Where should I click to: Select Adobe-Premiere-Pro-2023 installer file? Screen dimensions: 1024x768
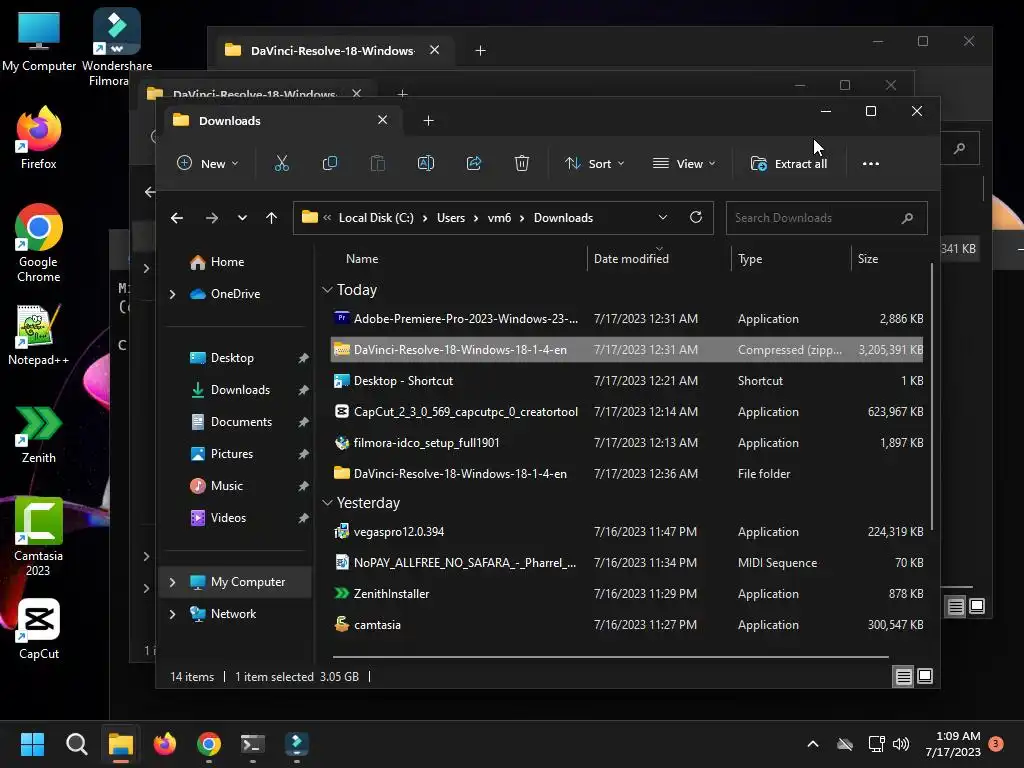tap(626, 319)
